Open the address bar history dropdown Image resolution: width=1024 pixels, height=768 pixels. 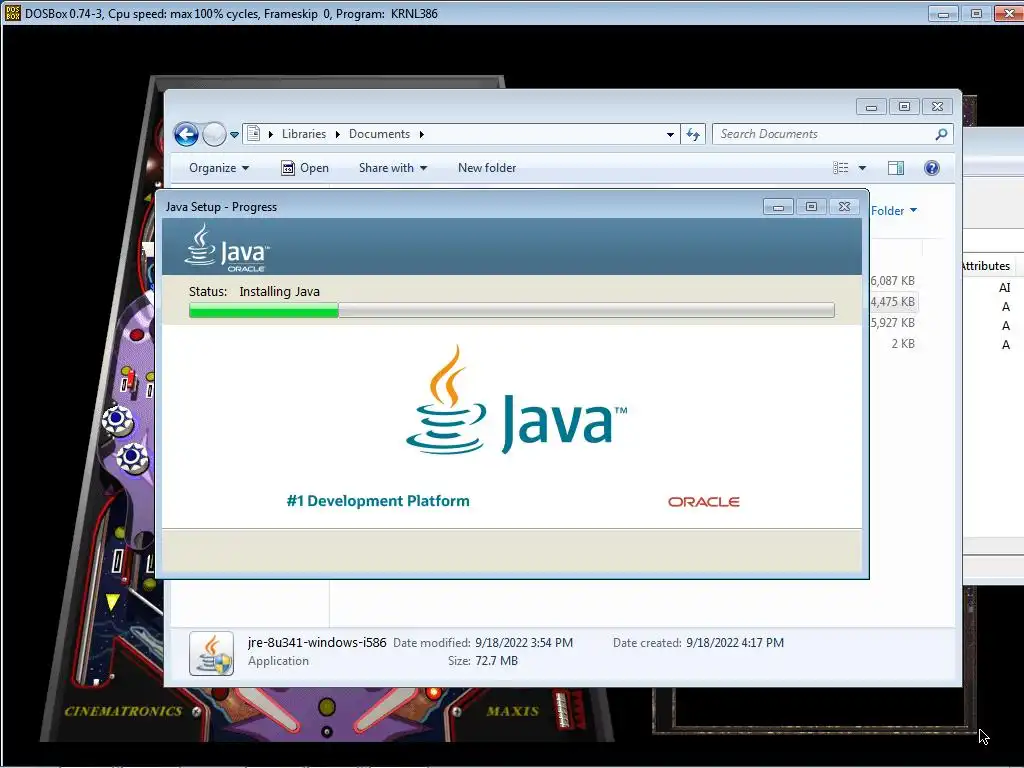[670, 135]
